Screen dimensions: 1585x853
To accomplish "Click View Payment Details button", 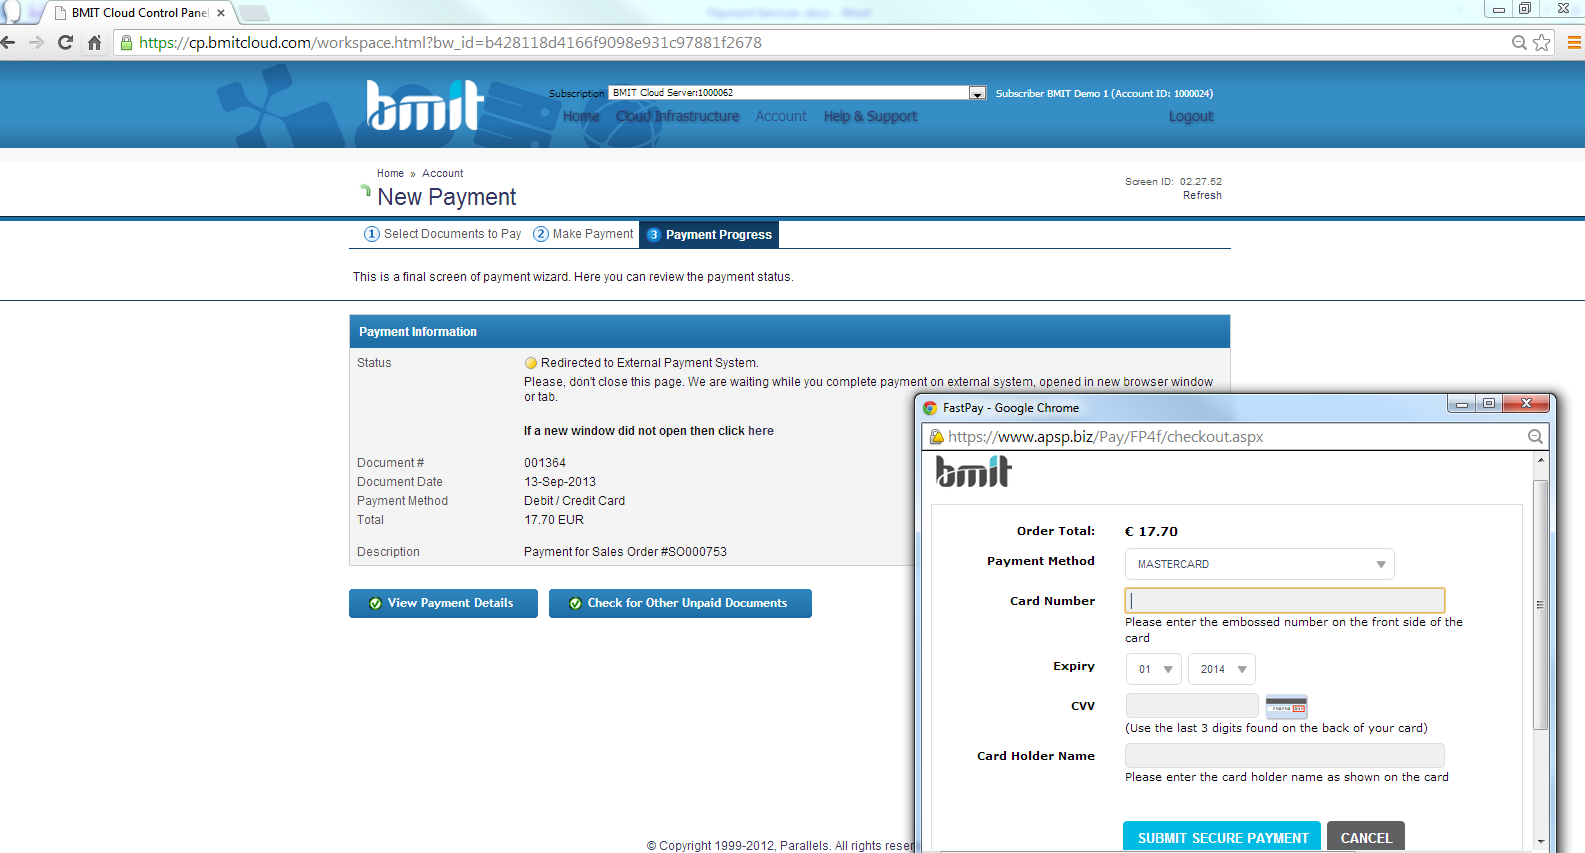I will click(x=443, y=603).
